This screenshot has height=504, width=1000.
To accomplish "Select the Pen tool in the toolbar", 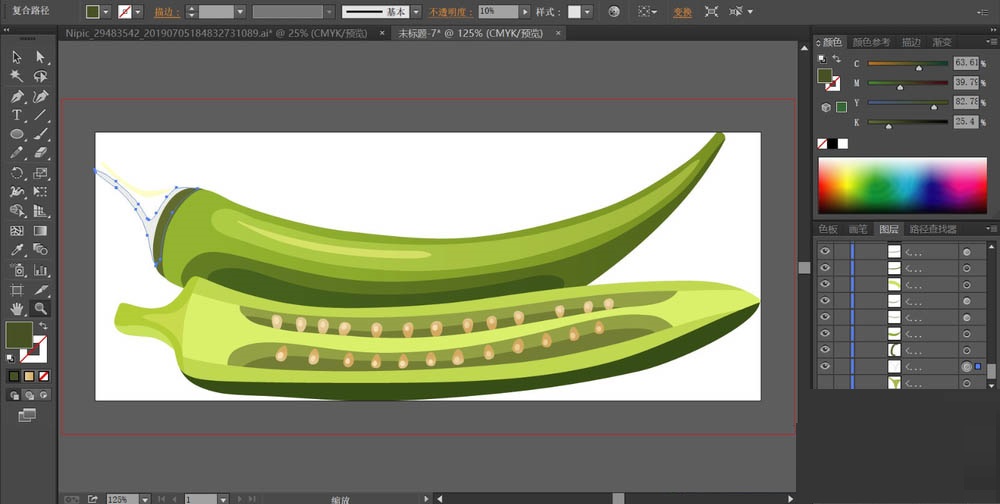I will [17, 97].
